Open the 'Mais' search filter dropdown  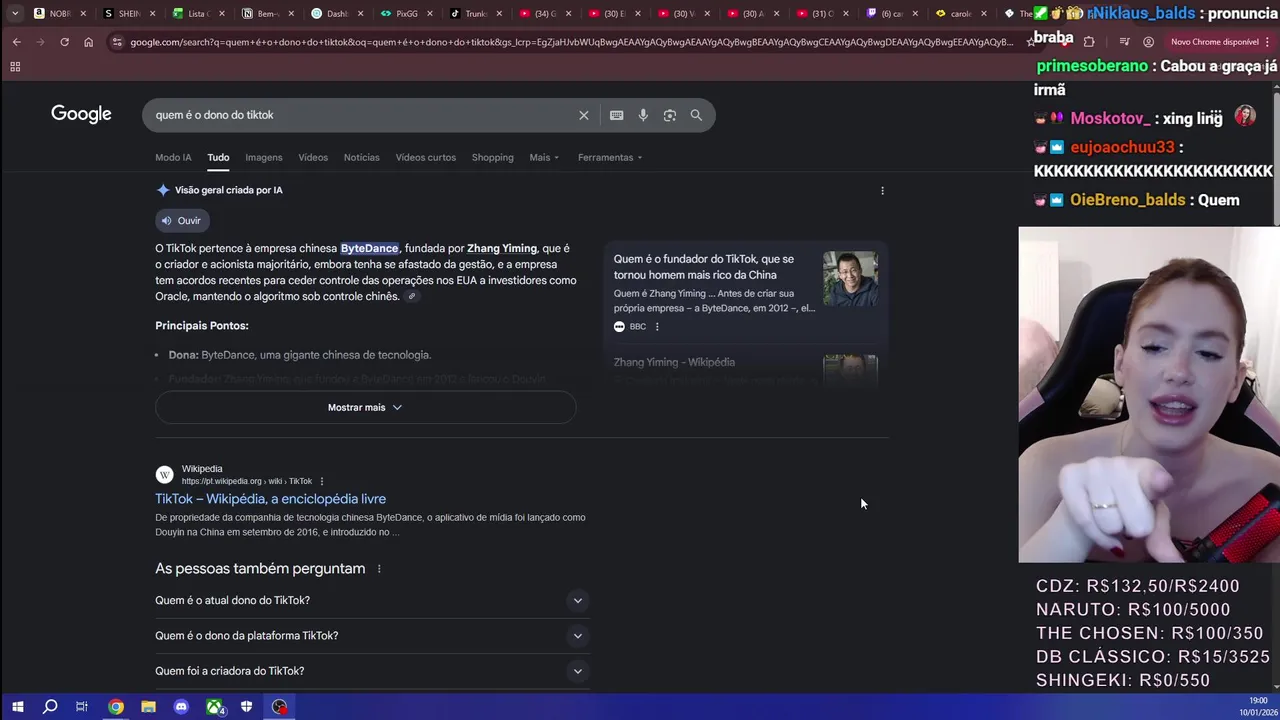[x=544, y=157]
